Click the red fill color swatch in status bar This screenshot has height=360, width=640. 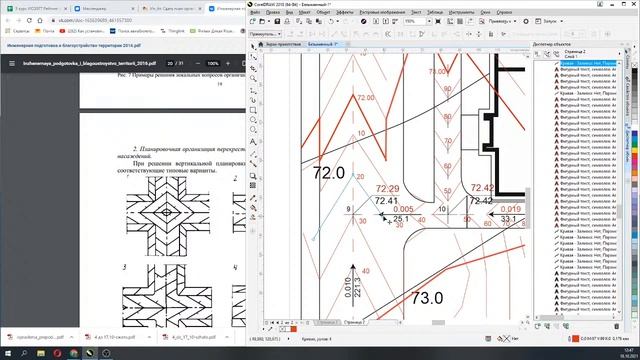pyautogui.click(x=576, y=339)
